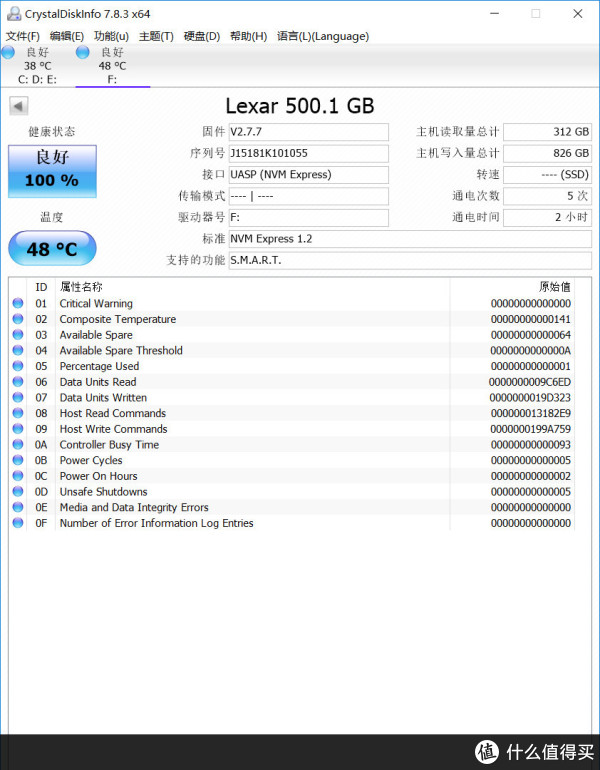Click raw value 0000000199A759

(x=530, y=429)
